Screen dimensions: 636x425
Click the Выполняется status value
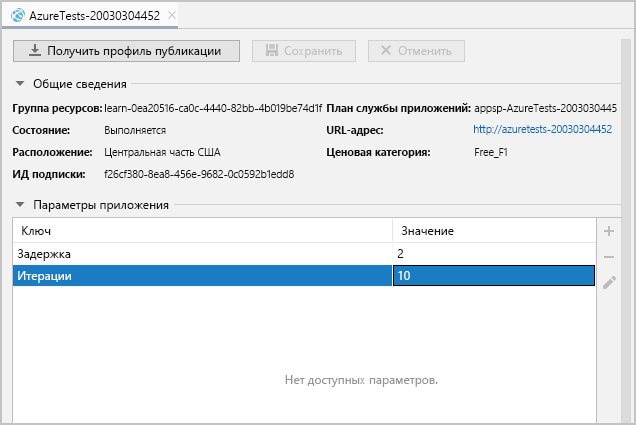[x=135, y=130]
